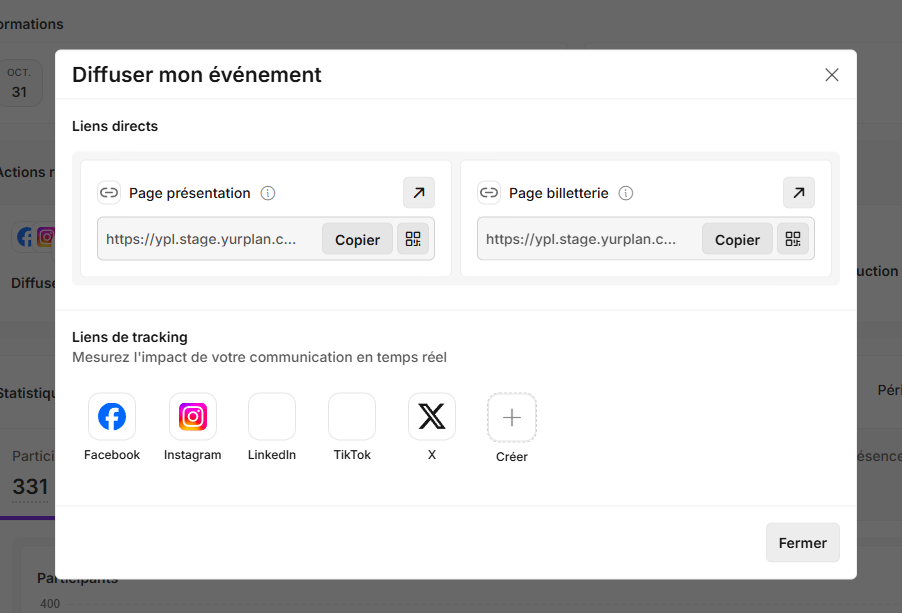Click the Fermer button
The width and height of the screenshot is (902, 613).
point(802,543)
